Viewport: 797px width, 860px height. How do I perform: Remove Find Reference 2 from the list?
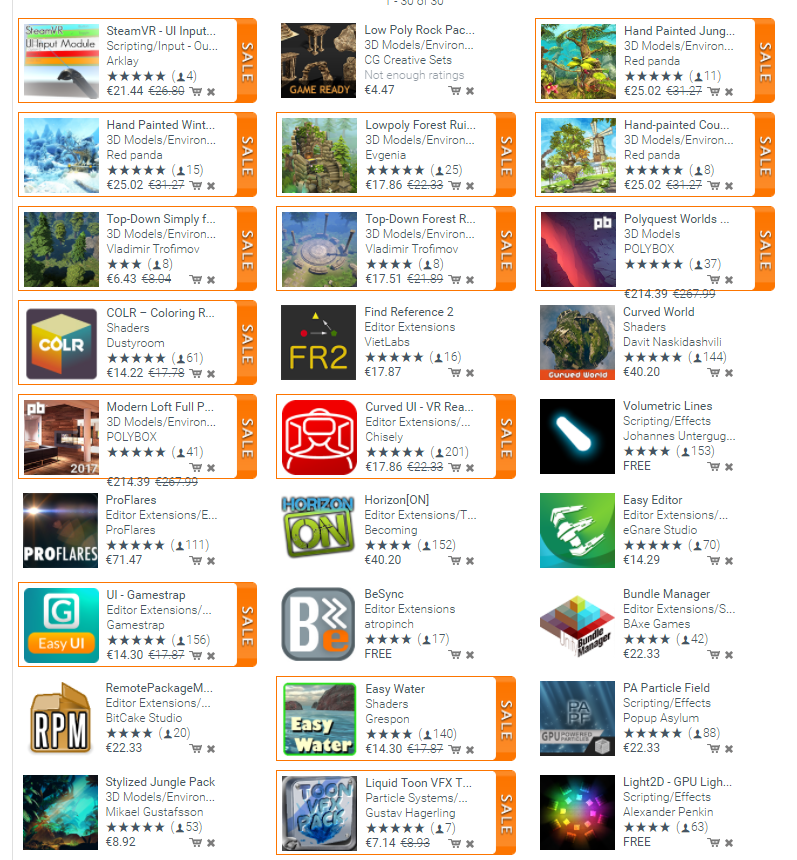[470, 373]
